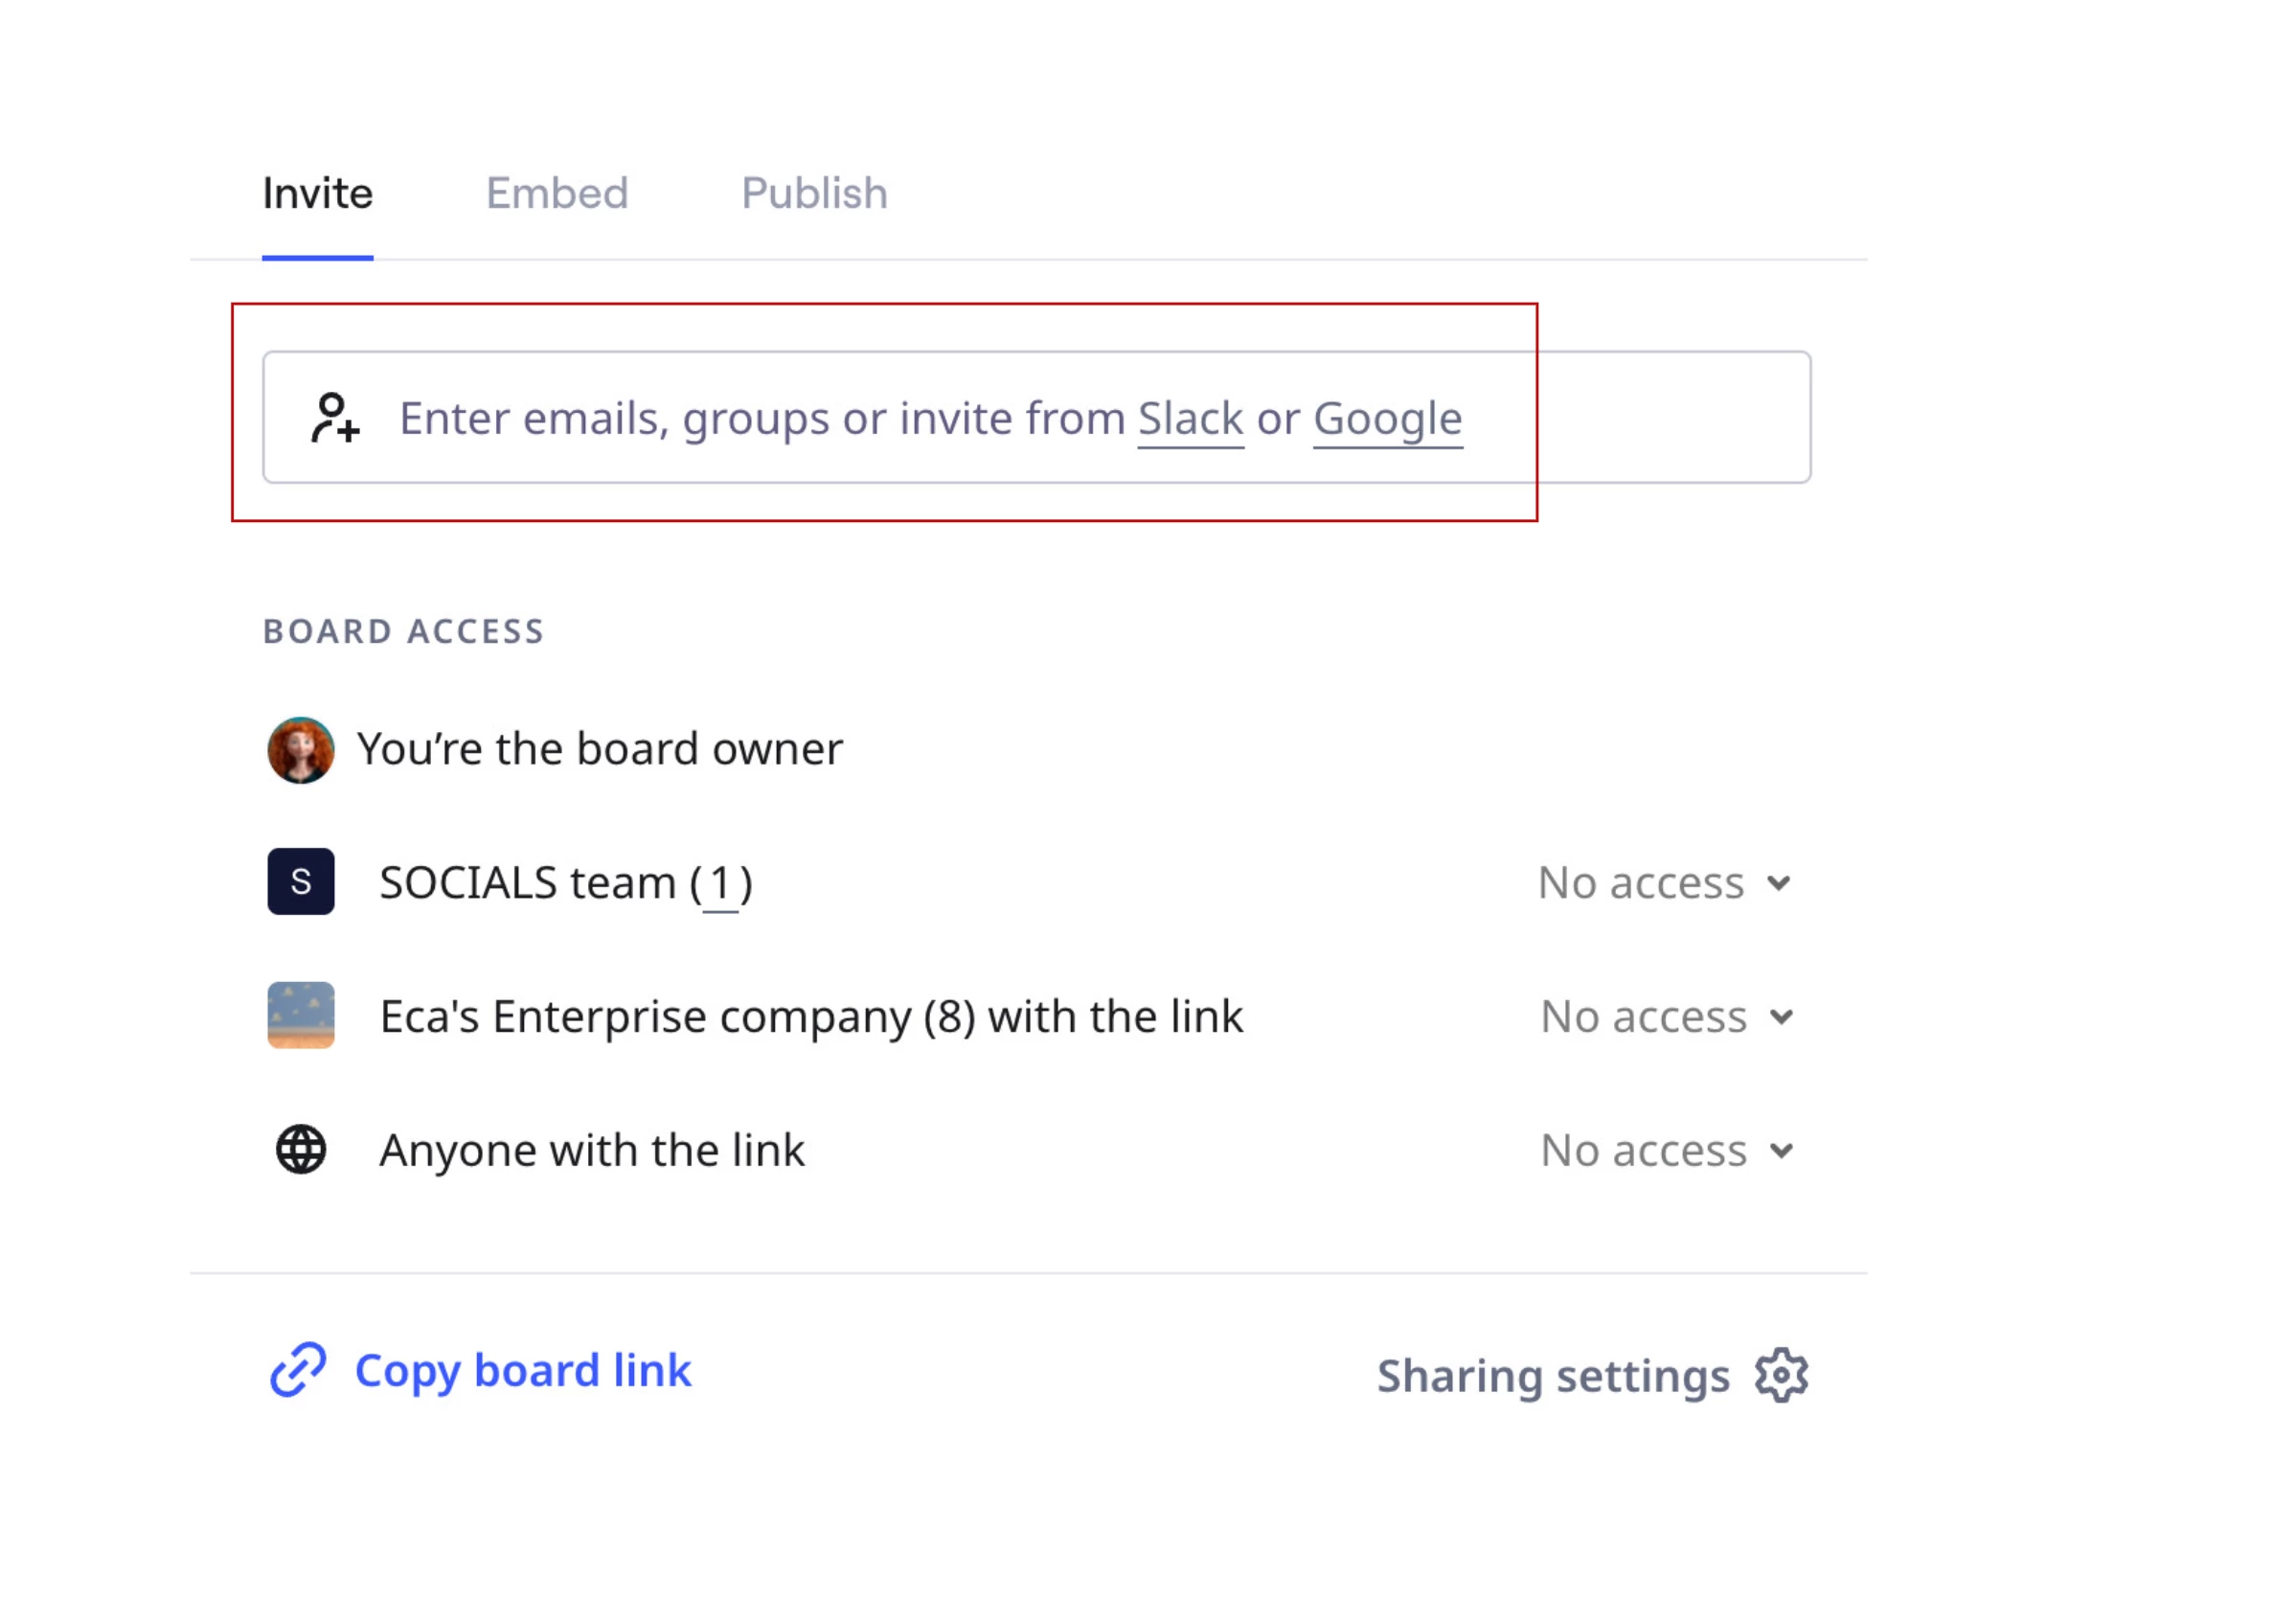Expand SOCIALS team access dropdown
This screenshot has height=1598, width=2296.
coord(1662,883)
